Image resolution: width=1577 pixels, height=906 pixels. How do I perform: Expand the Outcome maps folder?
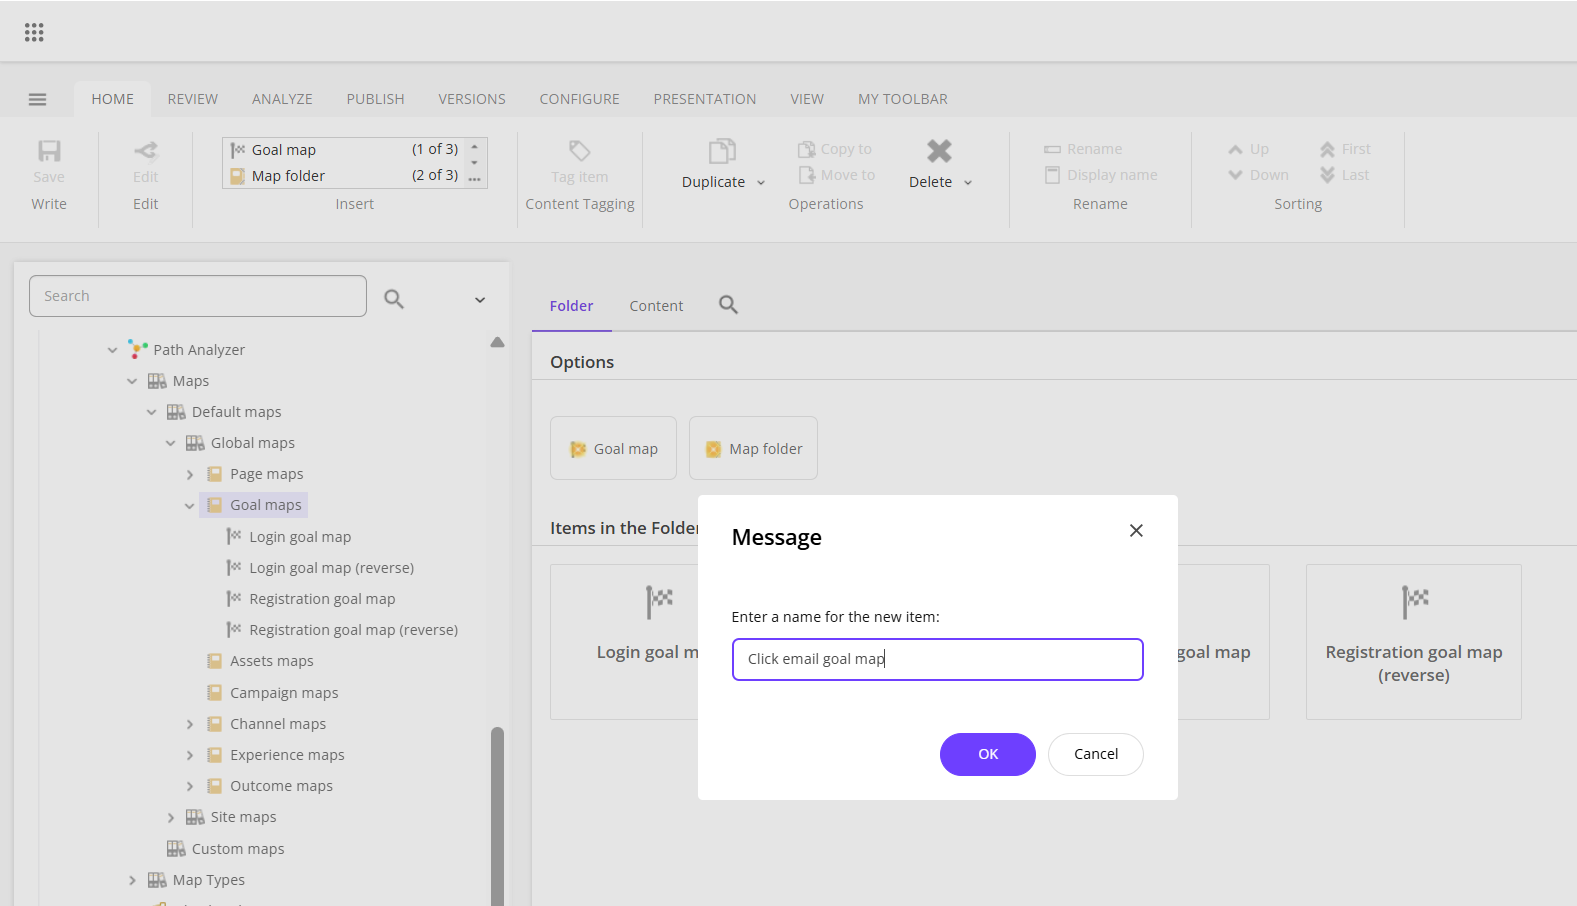click(x=189, y=786)
